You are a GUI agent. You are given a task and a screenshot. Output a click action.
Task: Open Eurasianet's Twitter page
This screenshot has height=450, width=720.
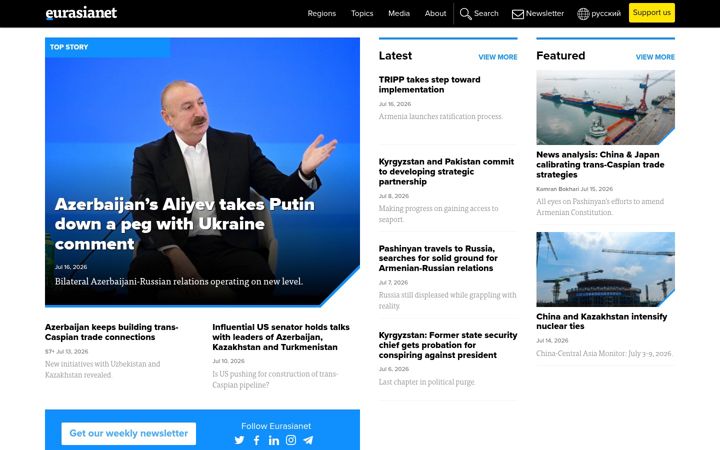tap(239, 440)
